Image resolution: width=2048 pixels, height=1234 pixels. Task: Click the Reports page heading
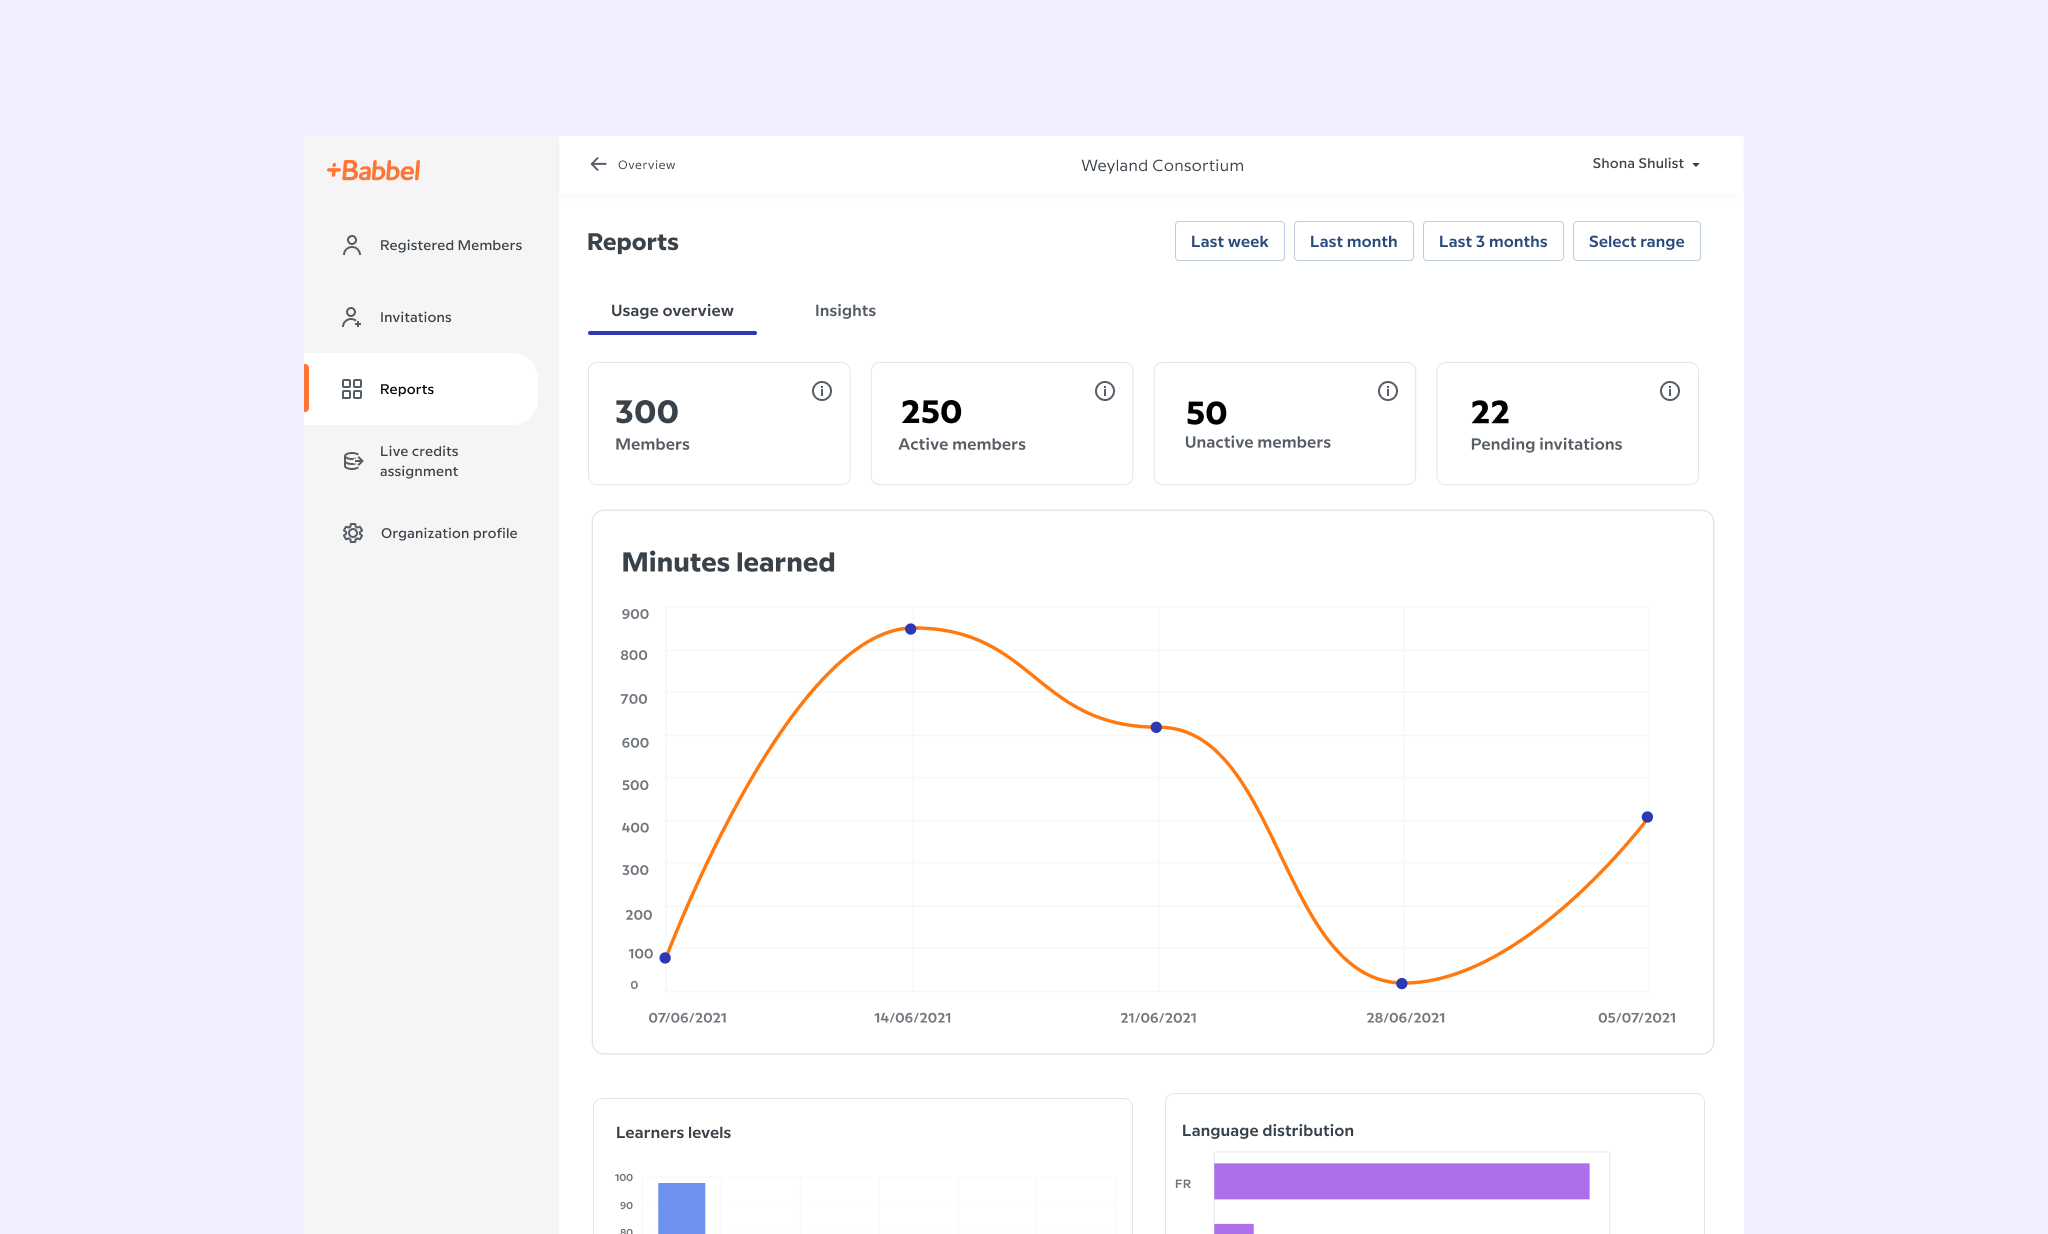click(632, 242)
